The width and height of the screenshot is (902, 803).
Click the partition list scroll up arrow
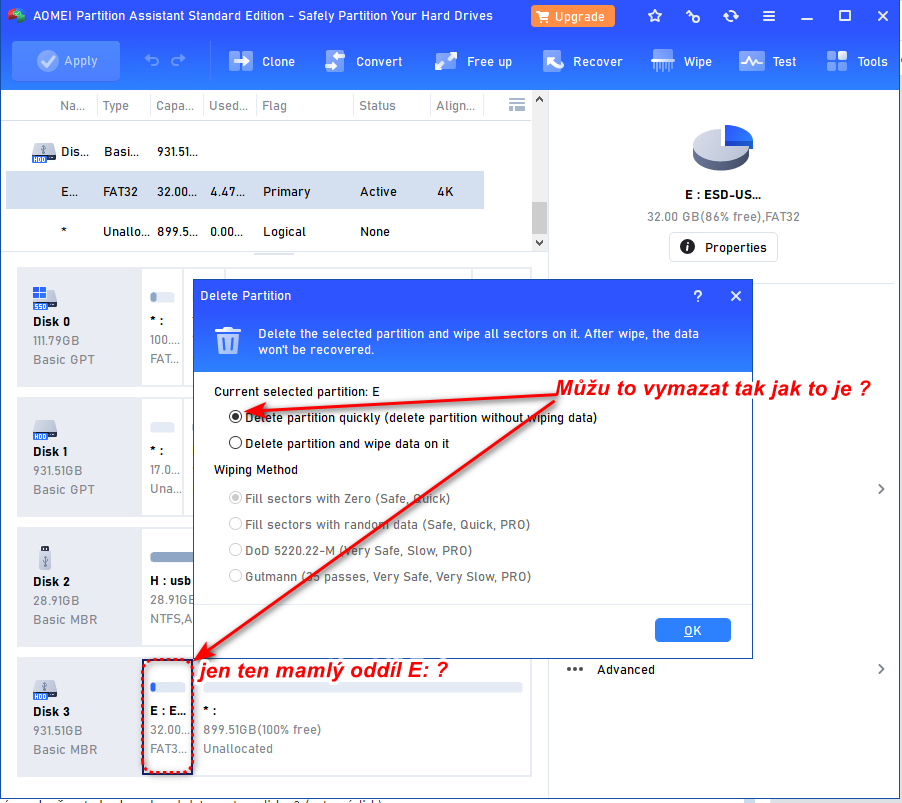(x=539, y=99)
